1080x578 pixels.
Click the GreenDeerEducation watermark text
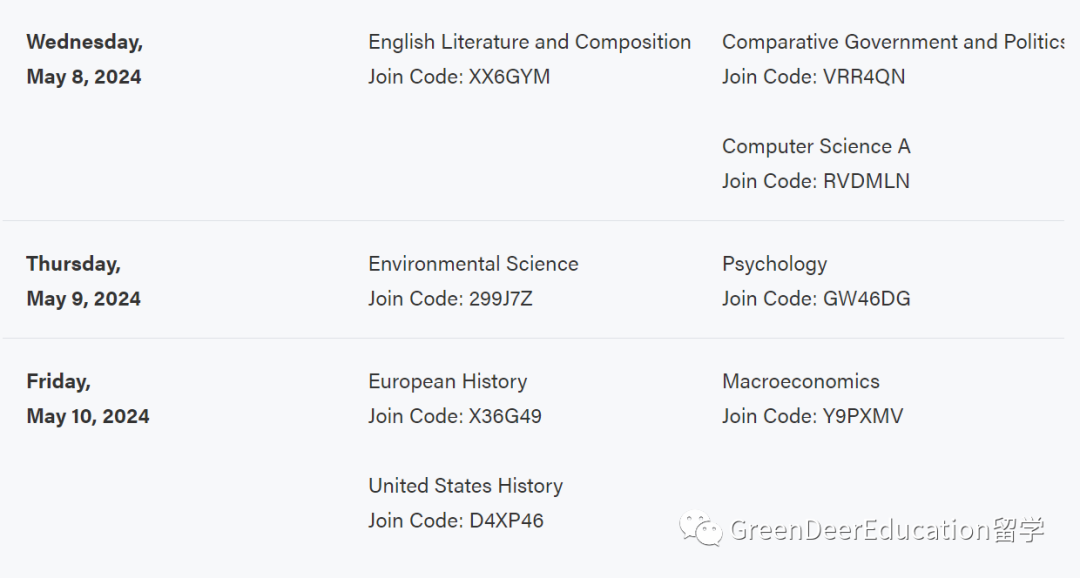pyautogui.click(x=887, y=530)
